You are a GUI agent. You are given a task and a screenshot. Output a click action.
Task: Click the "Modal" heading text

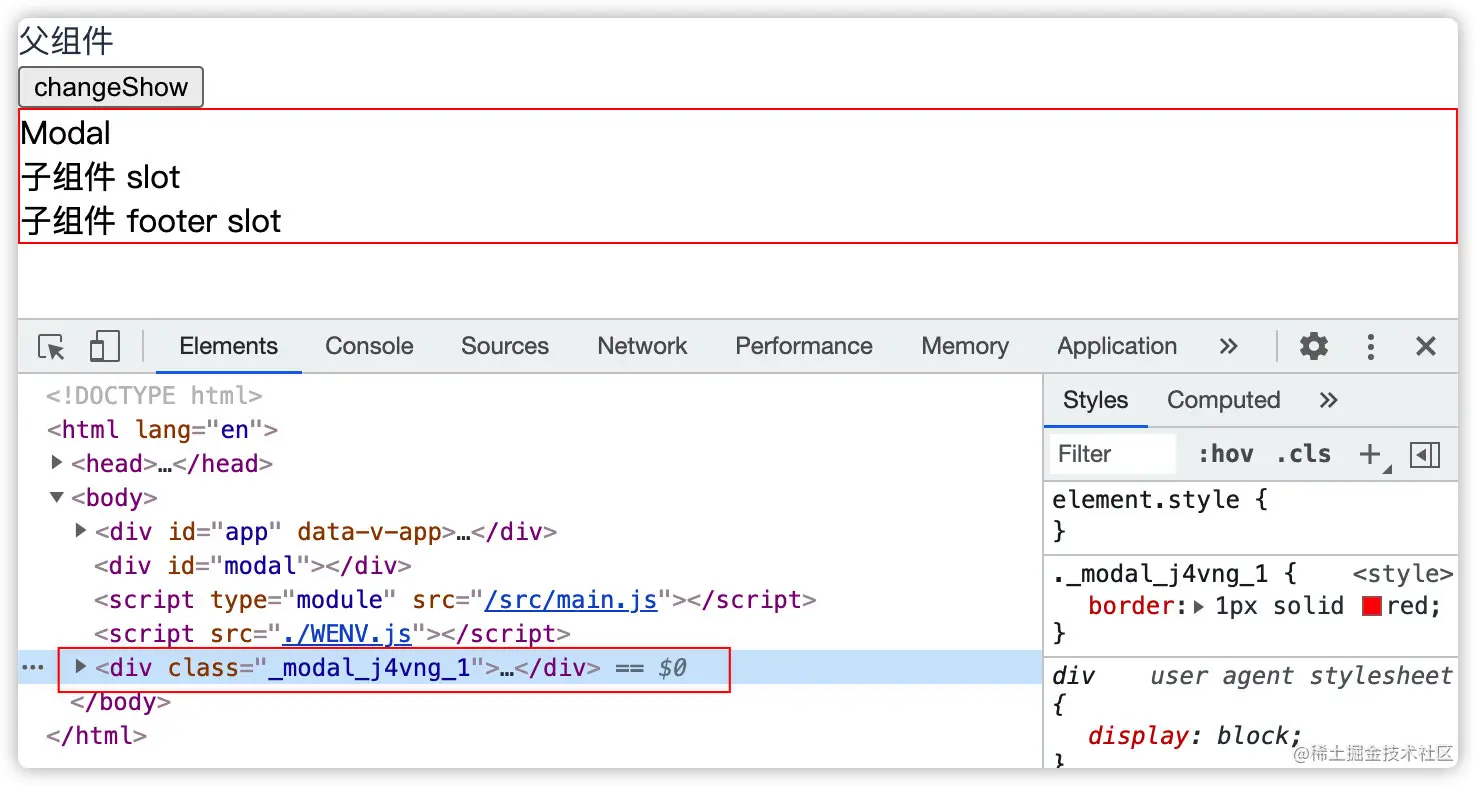click(66, 133)
